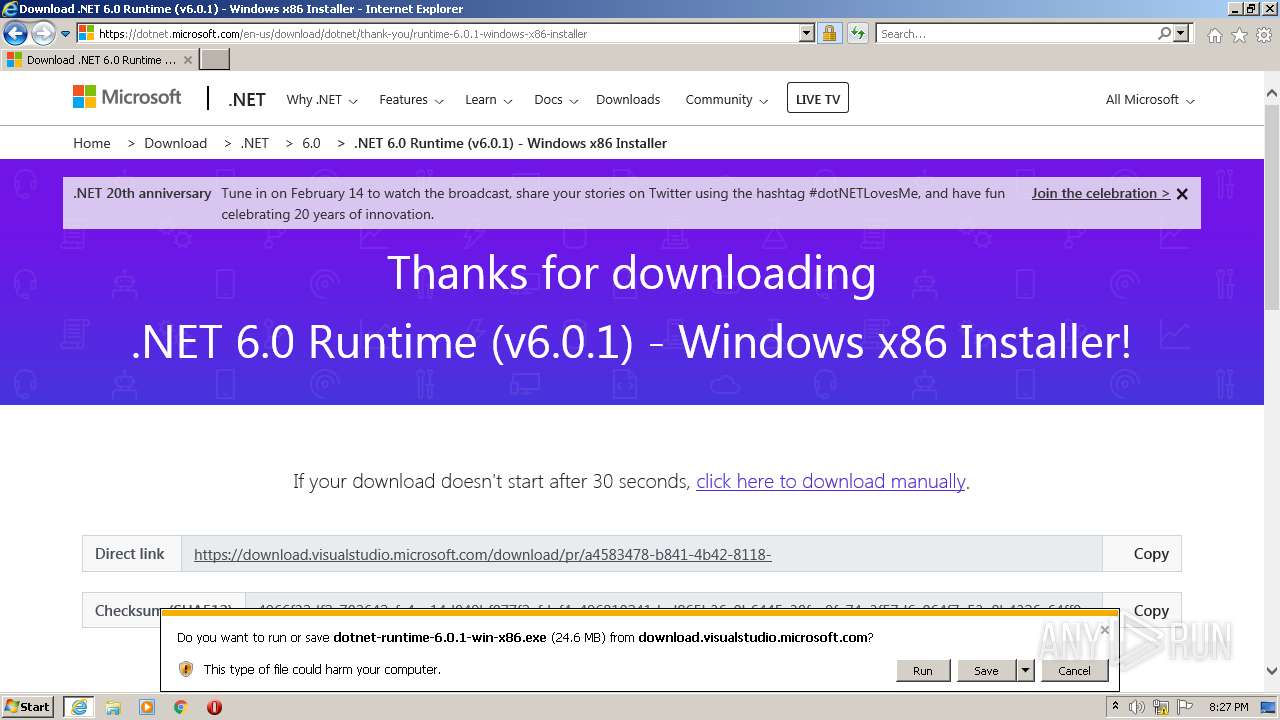
Task: Expand the Docs menu
Action: (x=556, y=99)
